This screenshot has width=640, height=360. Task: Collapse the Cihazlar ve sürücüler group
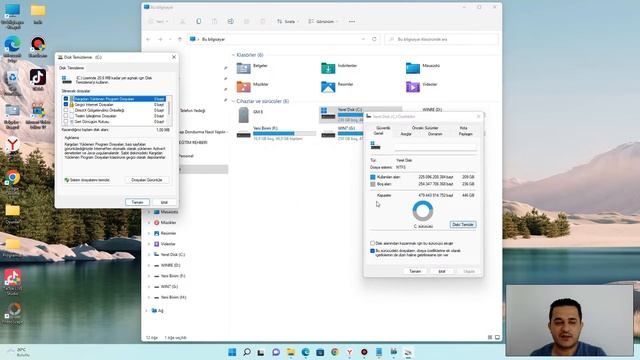tap(233, 101)
